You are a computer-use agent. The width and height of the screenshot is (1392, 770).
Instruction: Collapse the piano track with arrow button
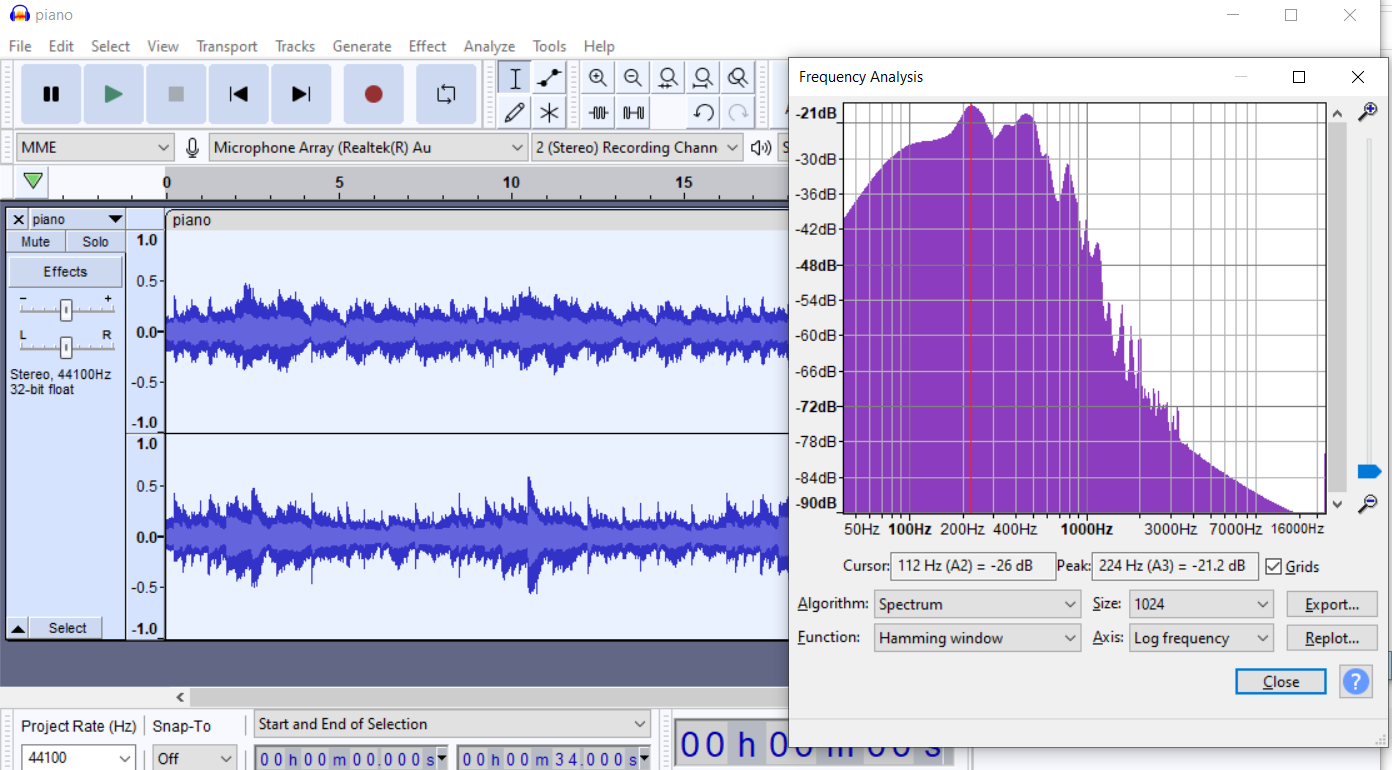point(18,628)
